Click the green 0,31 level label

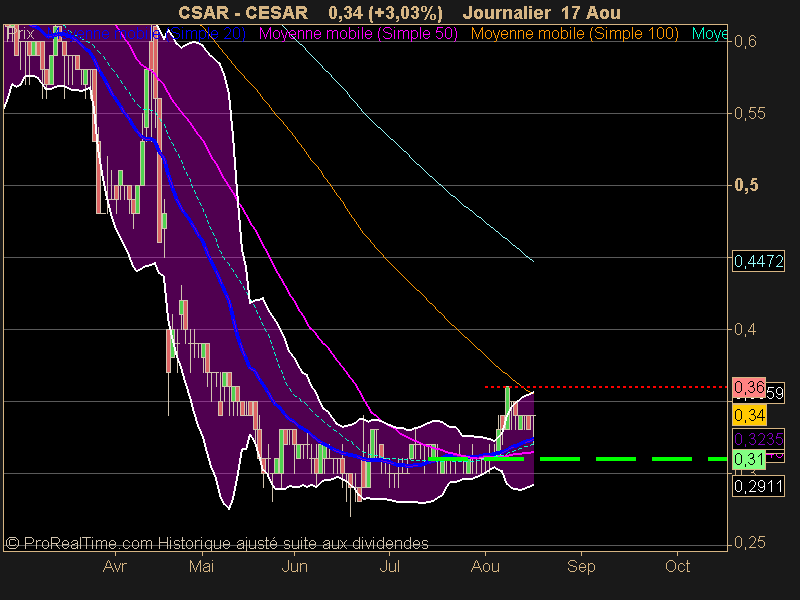coord(748,459)
